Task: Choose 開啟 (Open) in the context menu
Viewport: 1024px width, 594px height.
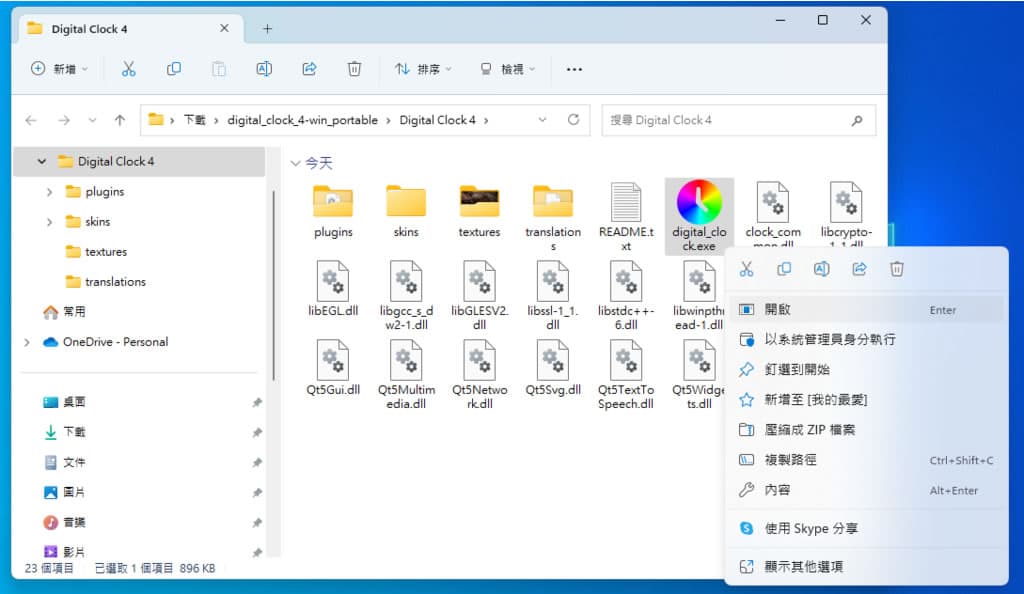Action: (867, 309)
